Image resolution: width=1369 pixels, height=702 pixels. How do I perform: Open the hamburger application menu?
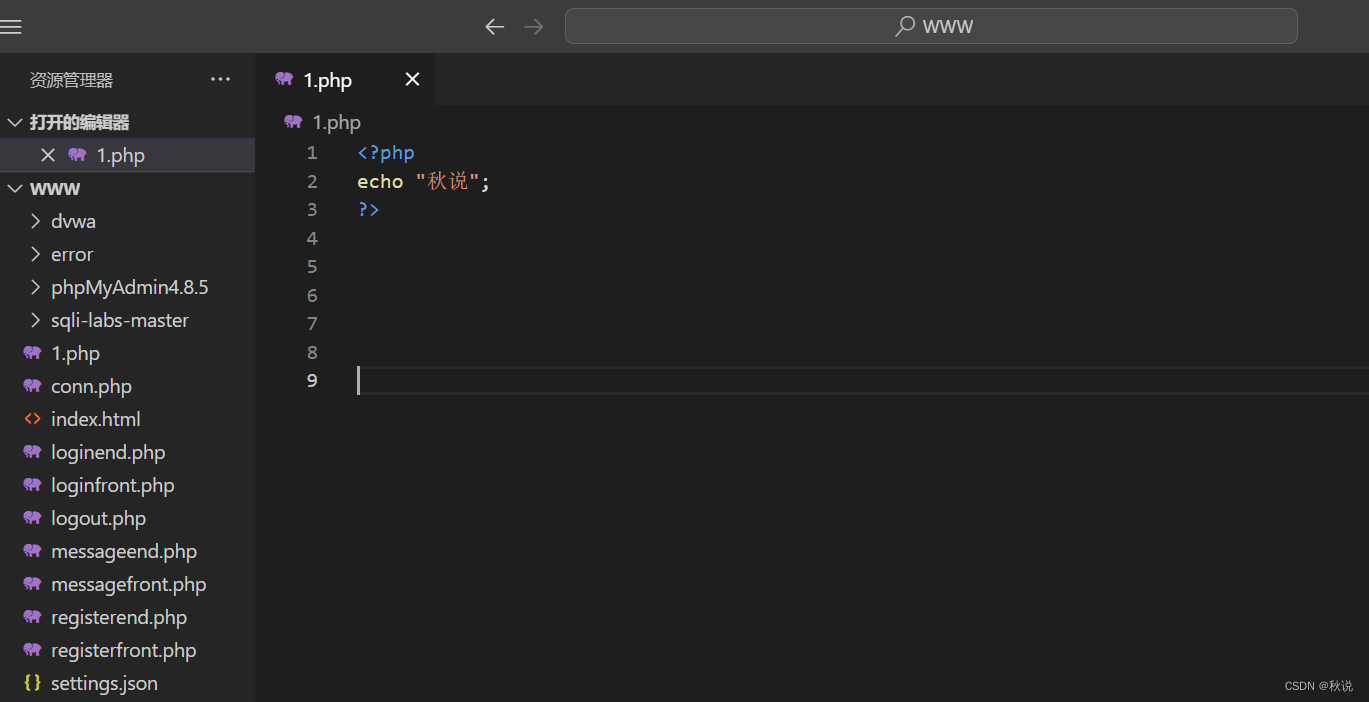click(10, 27)
